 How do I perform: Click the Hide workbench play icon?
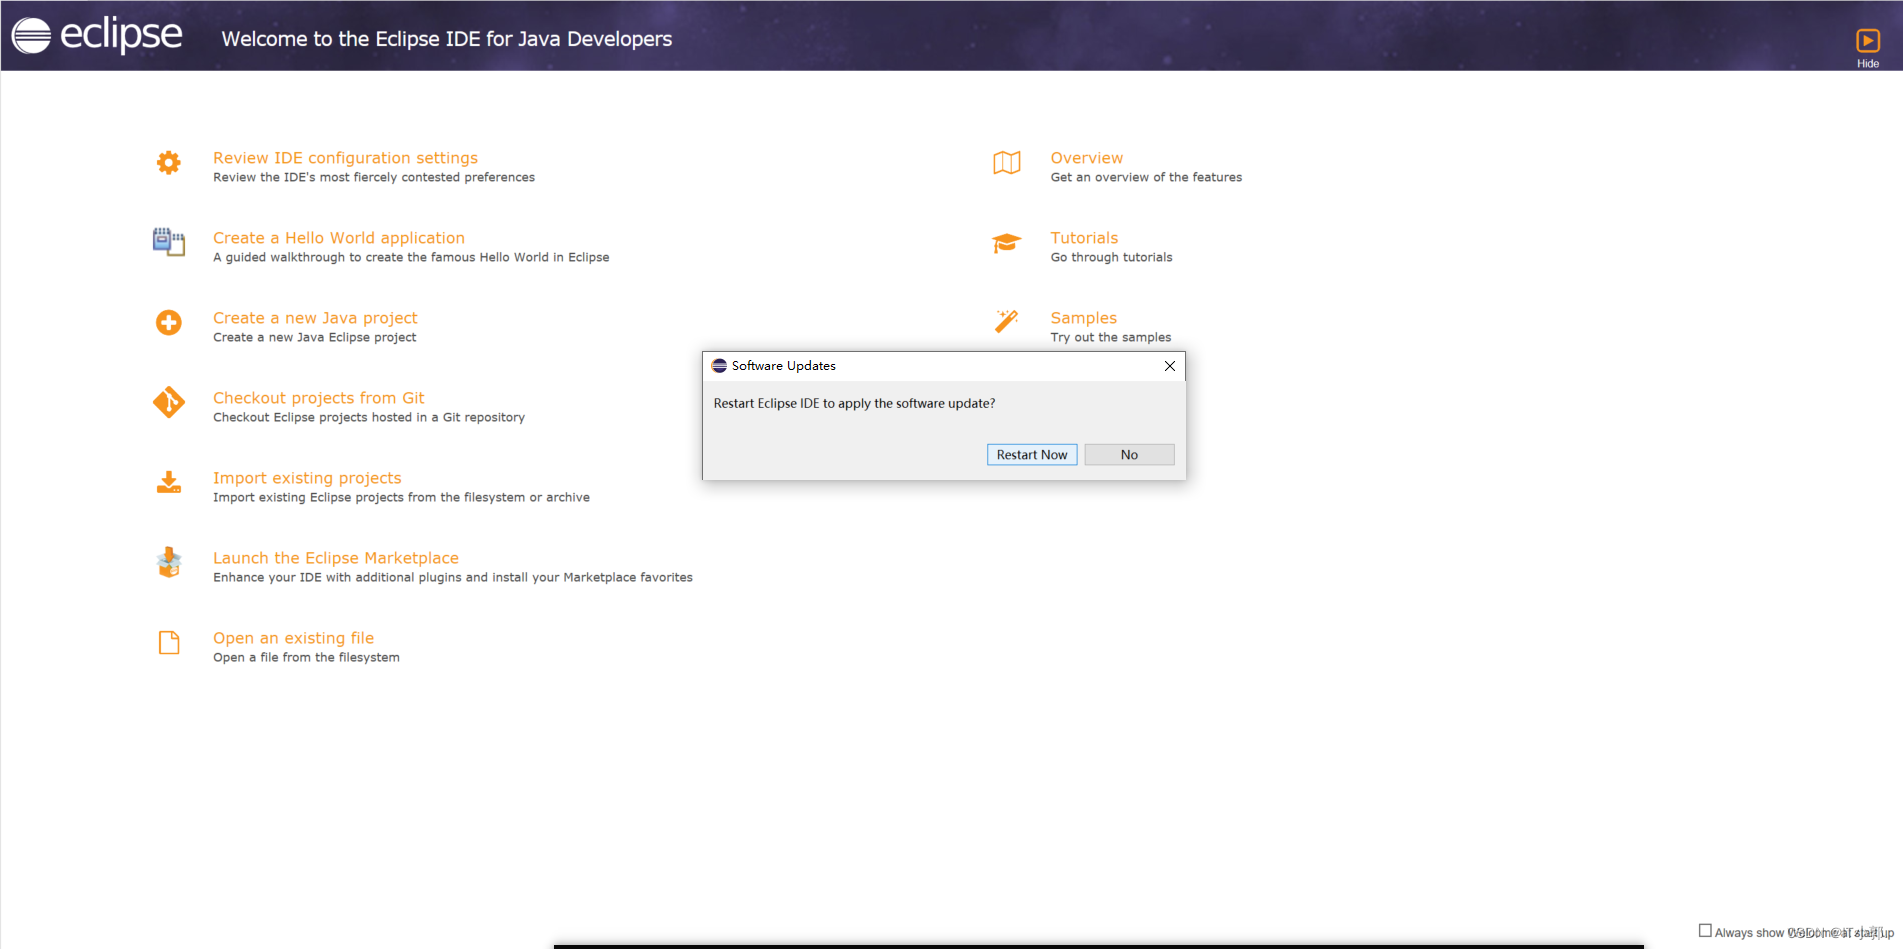1868,40
